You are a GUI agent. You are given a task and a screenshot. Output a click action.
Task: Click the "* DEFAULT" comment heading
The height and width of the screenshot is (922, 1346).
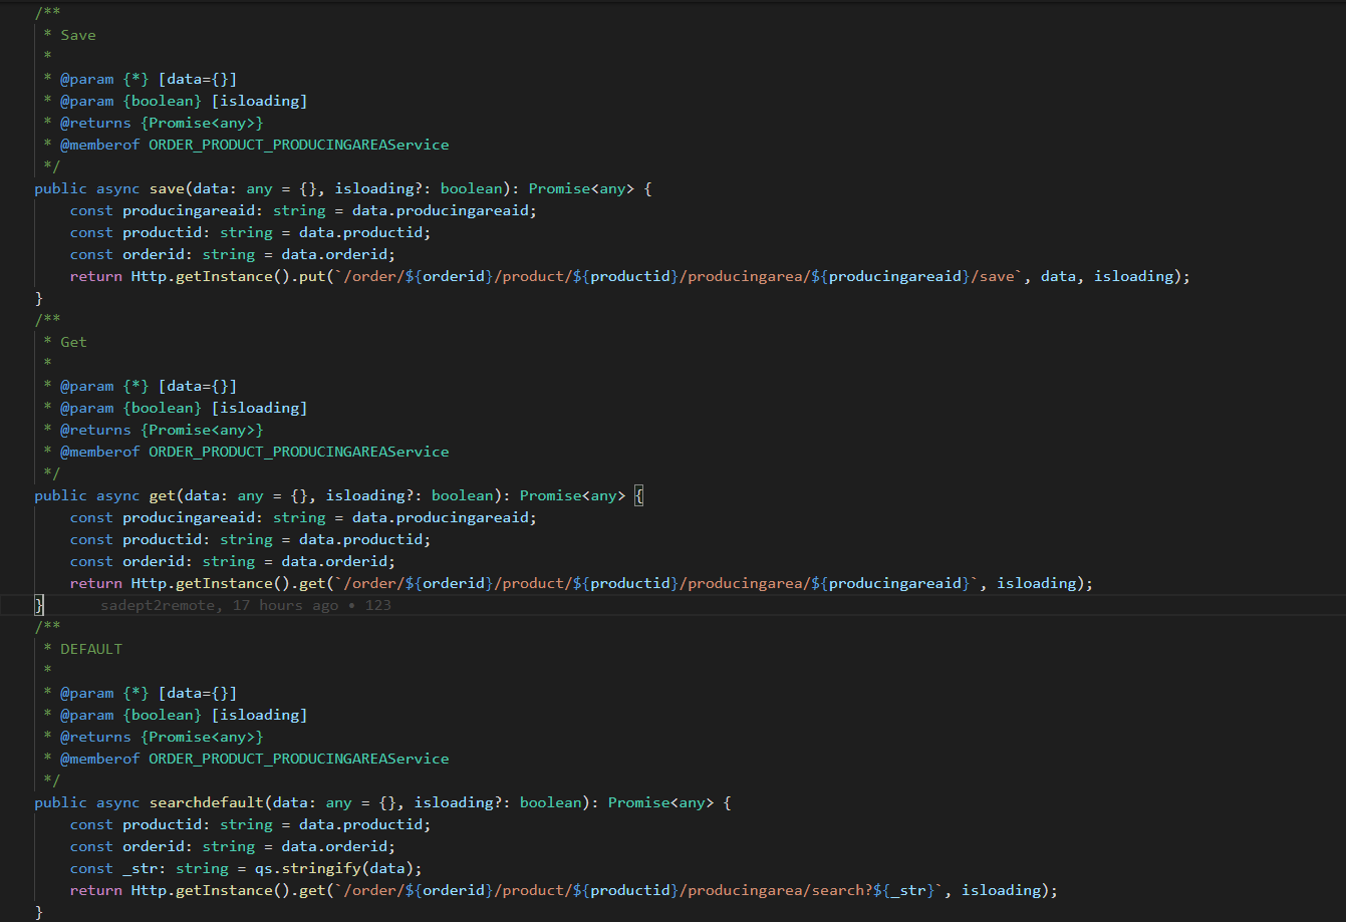pos(83,649)
